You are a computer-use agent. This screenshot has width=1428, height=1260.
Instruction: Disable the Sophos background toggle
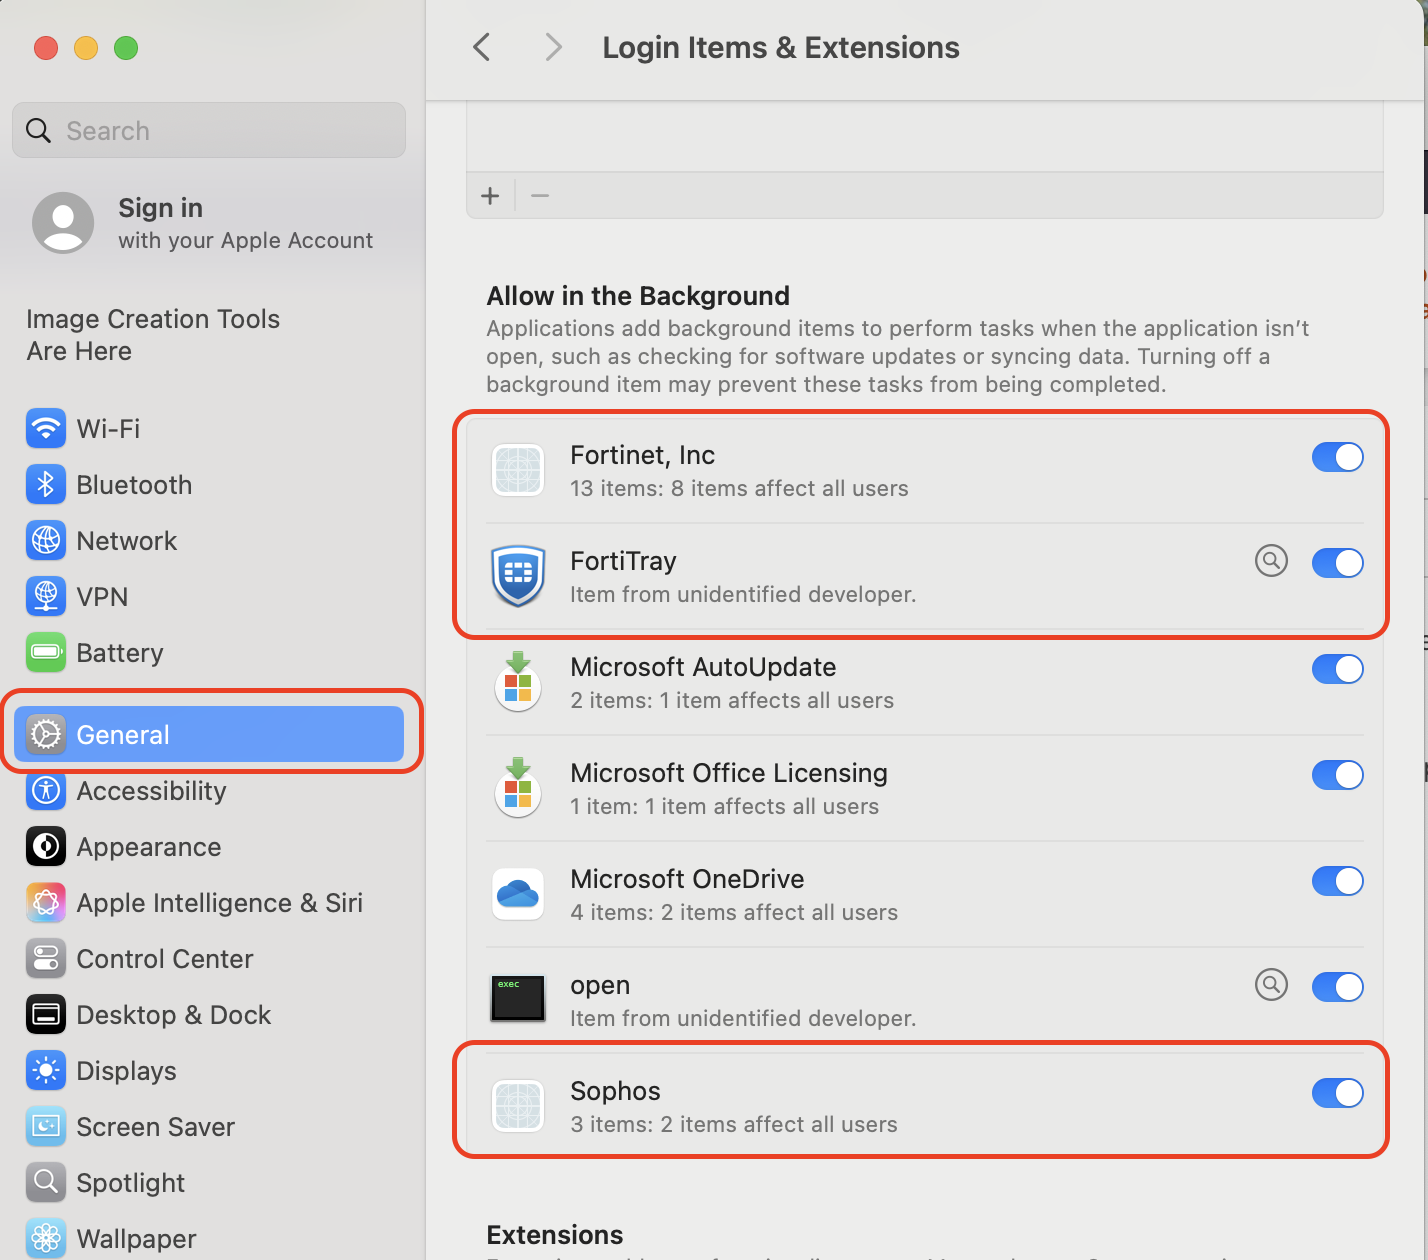[1337, 1093]
